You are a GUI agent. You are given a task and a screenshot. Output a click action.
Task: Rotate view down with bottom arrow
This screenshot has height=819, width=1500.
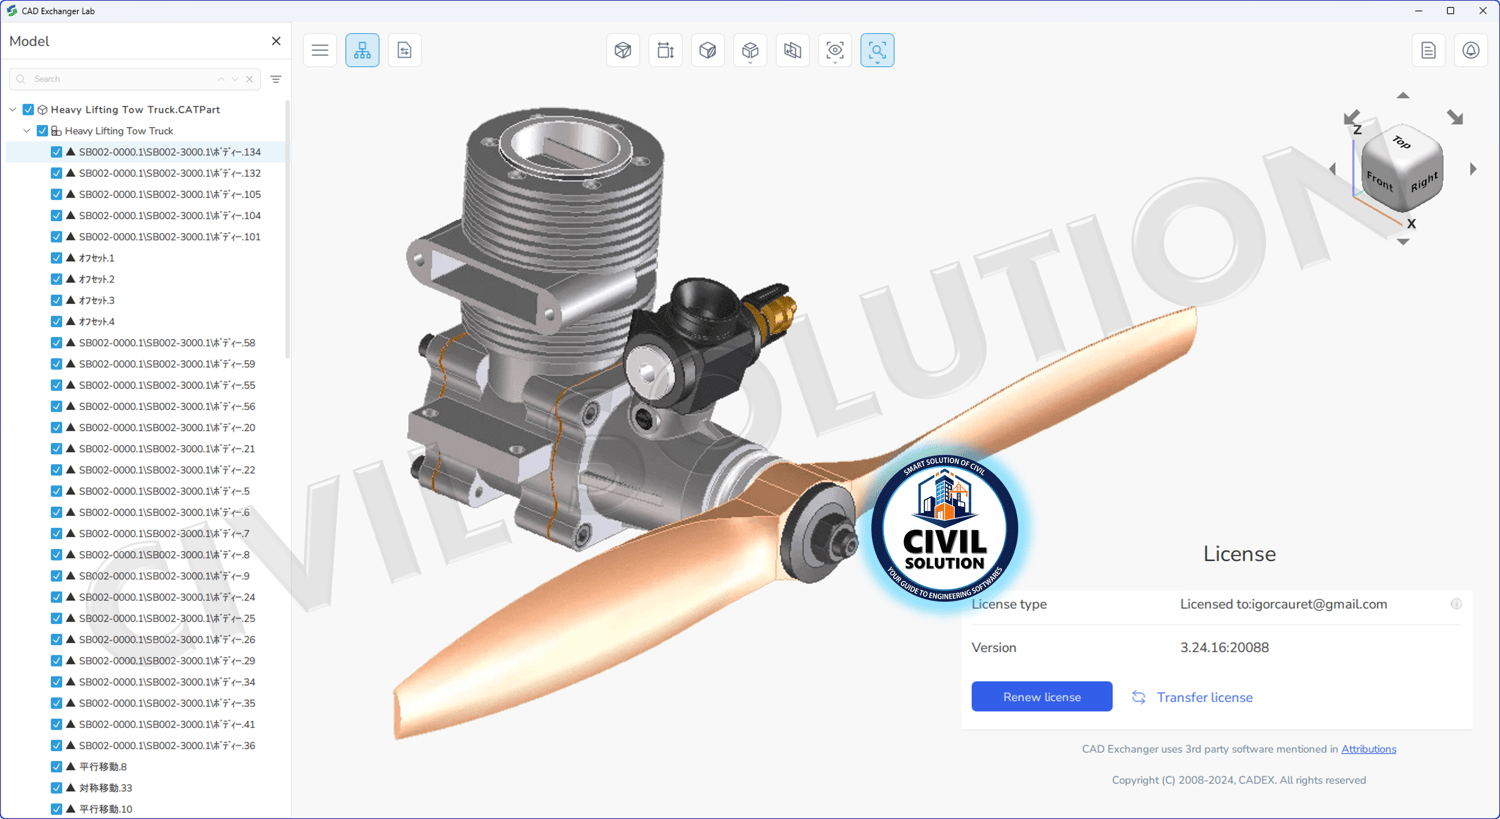pos(1403,241)
